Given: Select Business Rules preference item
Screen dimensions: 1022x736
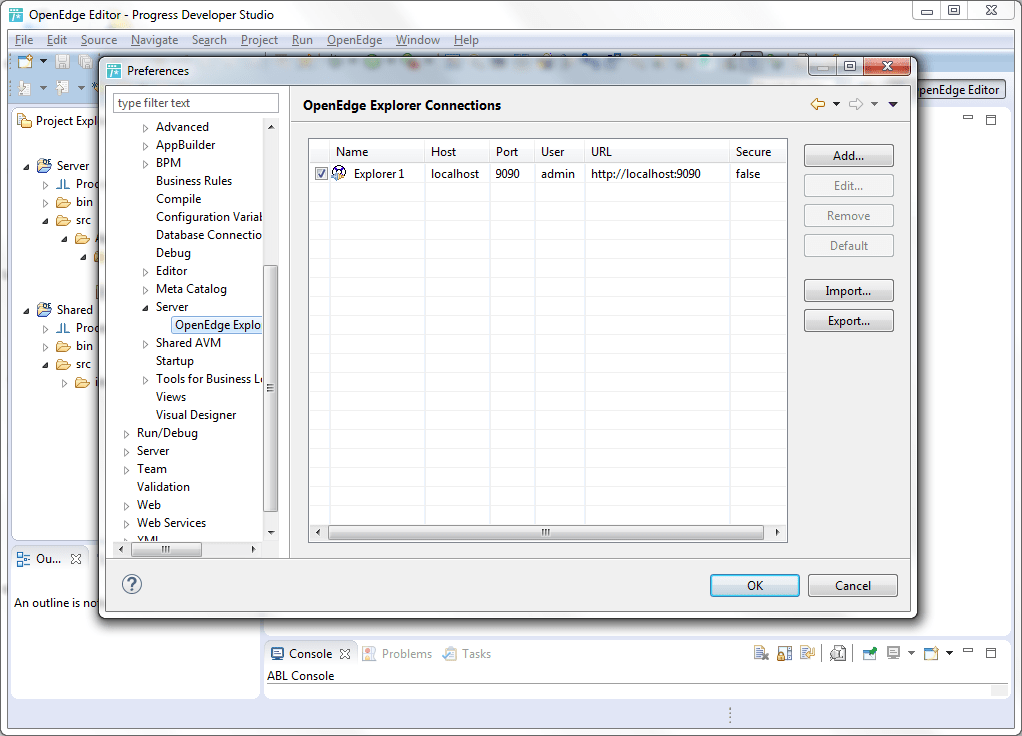Looking at the screenshot, I should 194,181.
